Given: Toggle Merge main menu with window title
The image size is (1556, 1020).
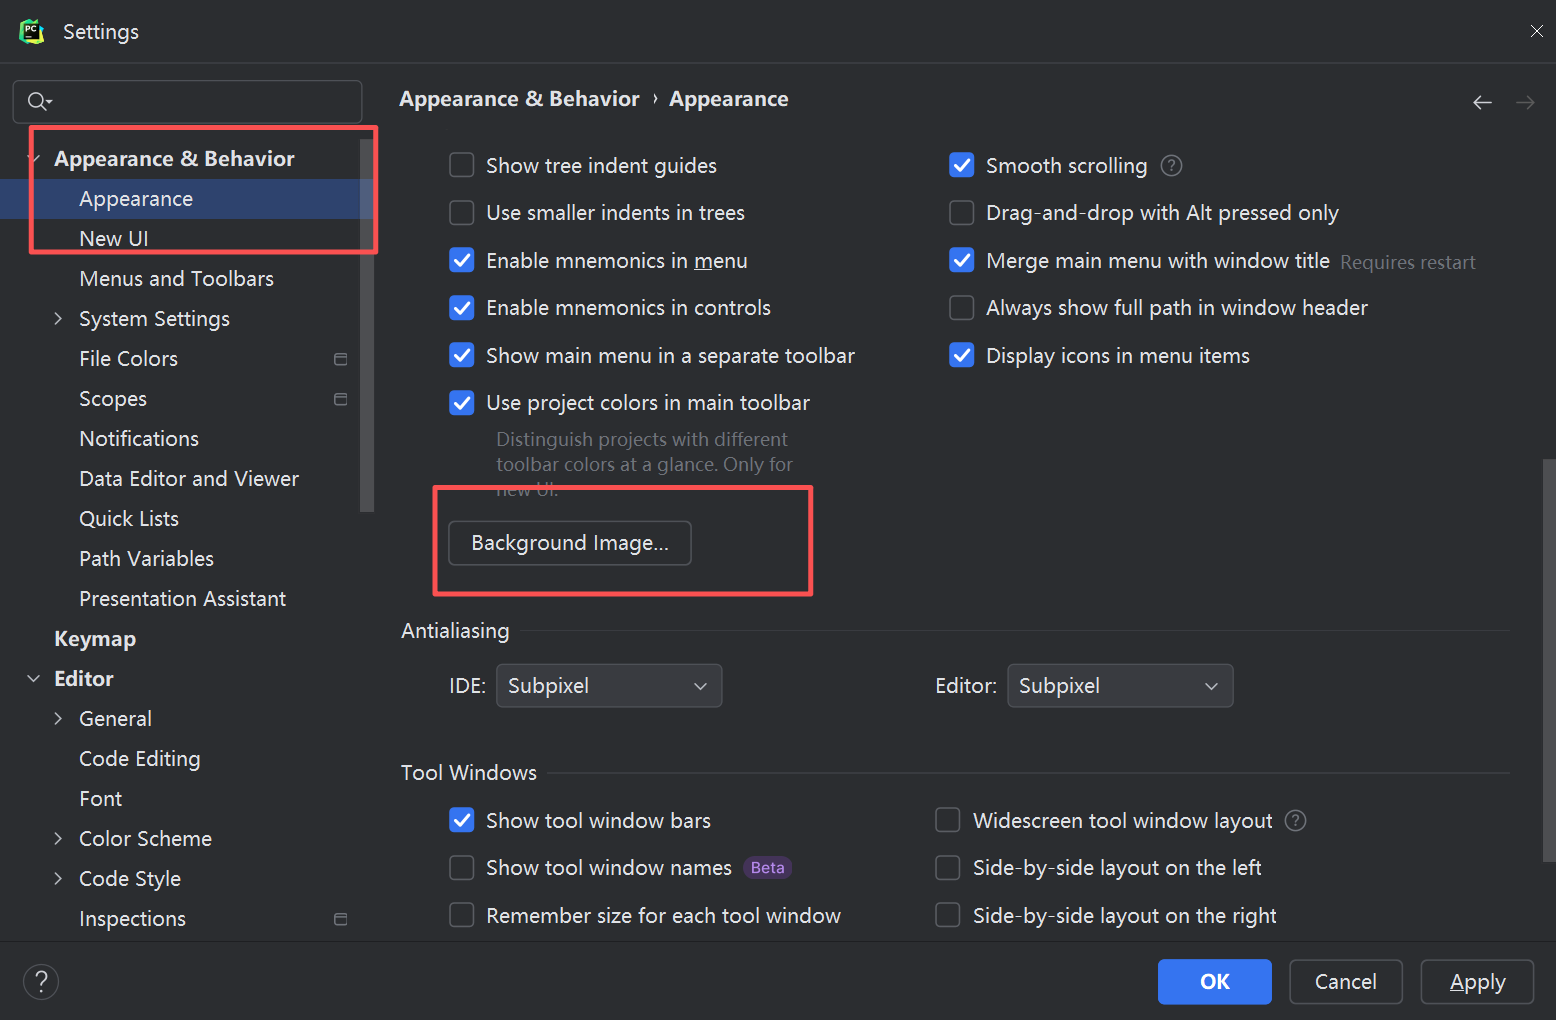Looking at the screenshot, I should [961, 260].
